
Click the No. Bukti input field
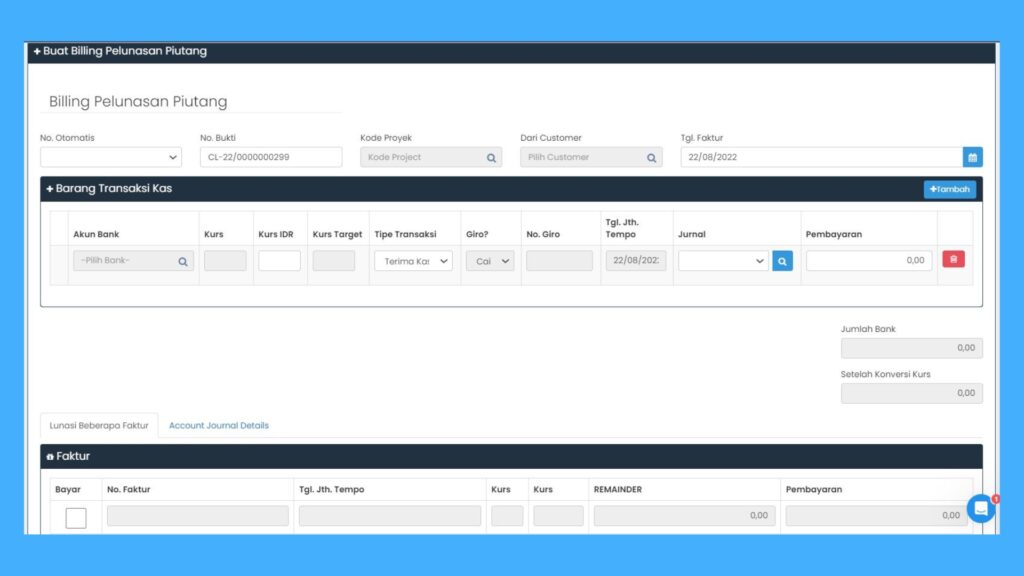click(271, 157)
